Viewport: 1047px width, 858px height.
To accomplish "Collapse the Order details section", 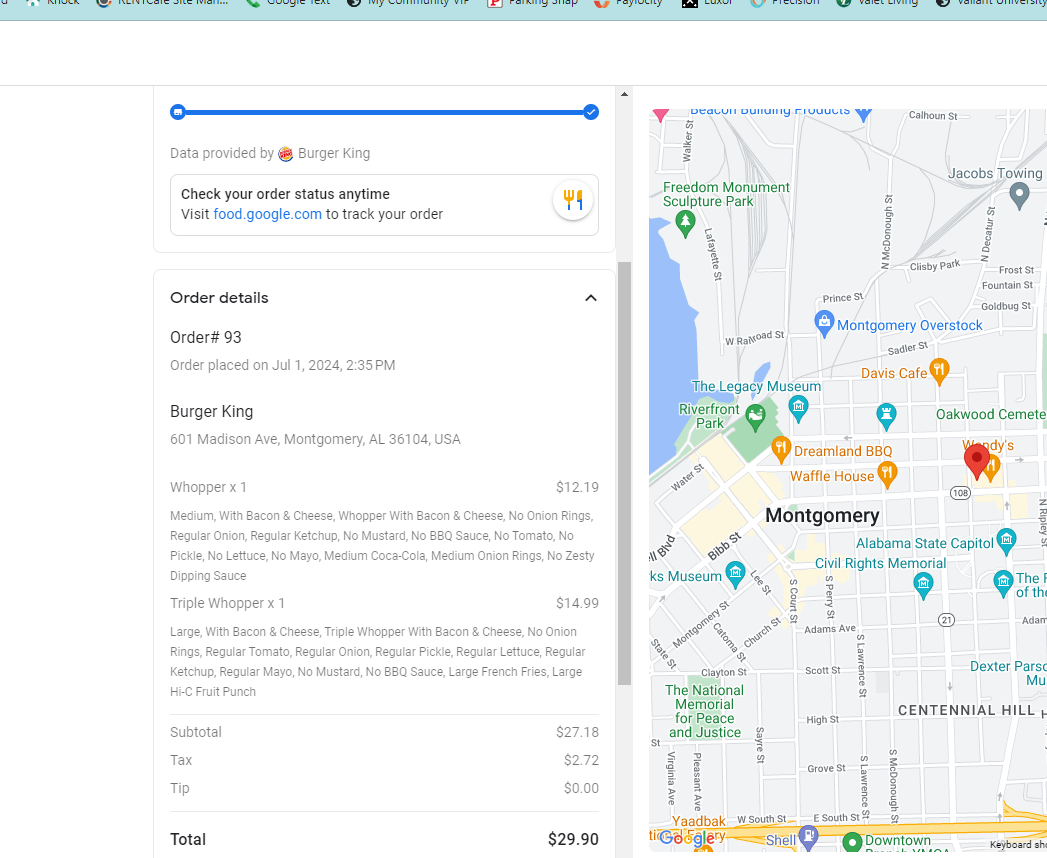I will pos(590,298).
